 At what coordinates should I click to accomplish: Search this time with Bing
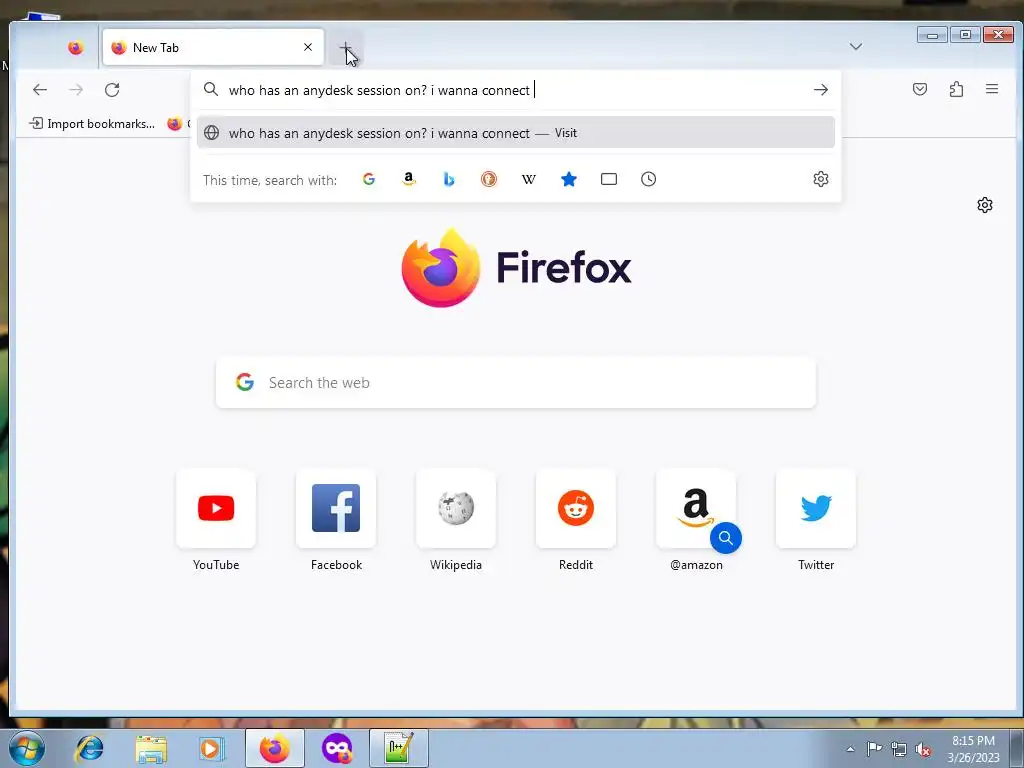[449, 179]
